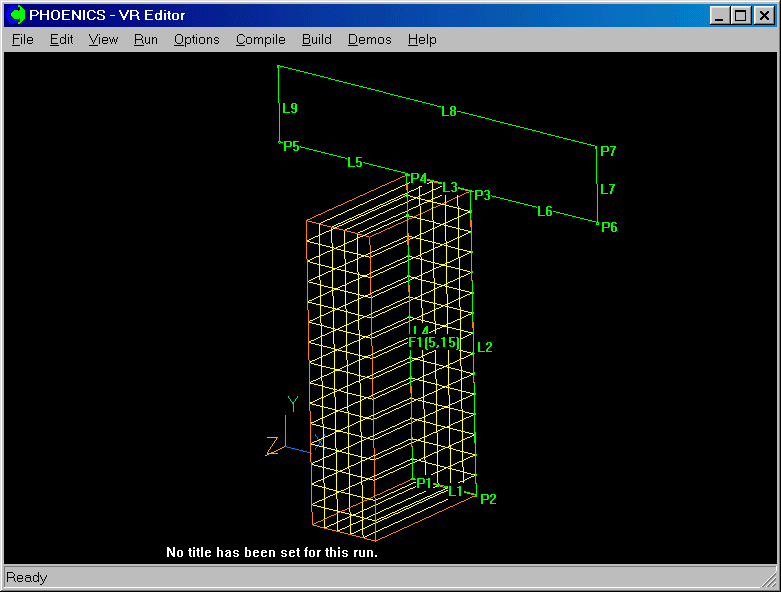Click the PHOENICS application icon in title bar
Viewport: 781px width, 592px height.
(x=17, y=15)
